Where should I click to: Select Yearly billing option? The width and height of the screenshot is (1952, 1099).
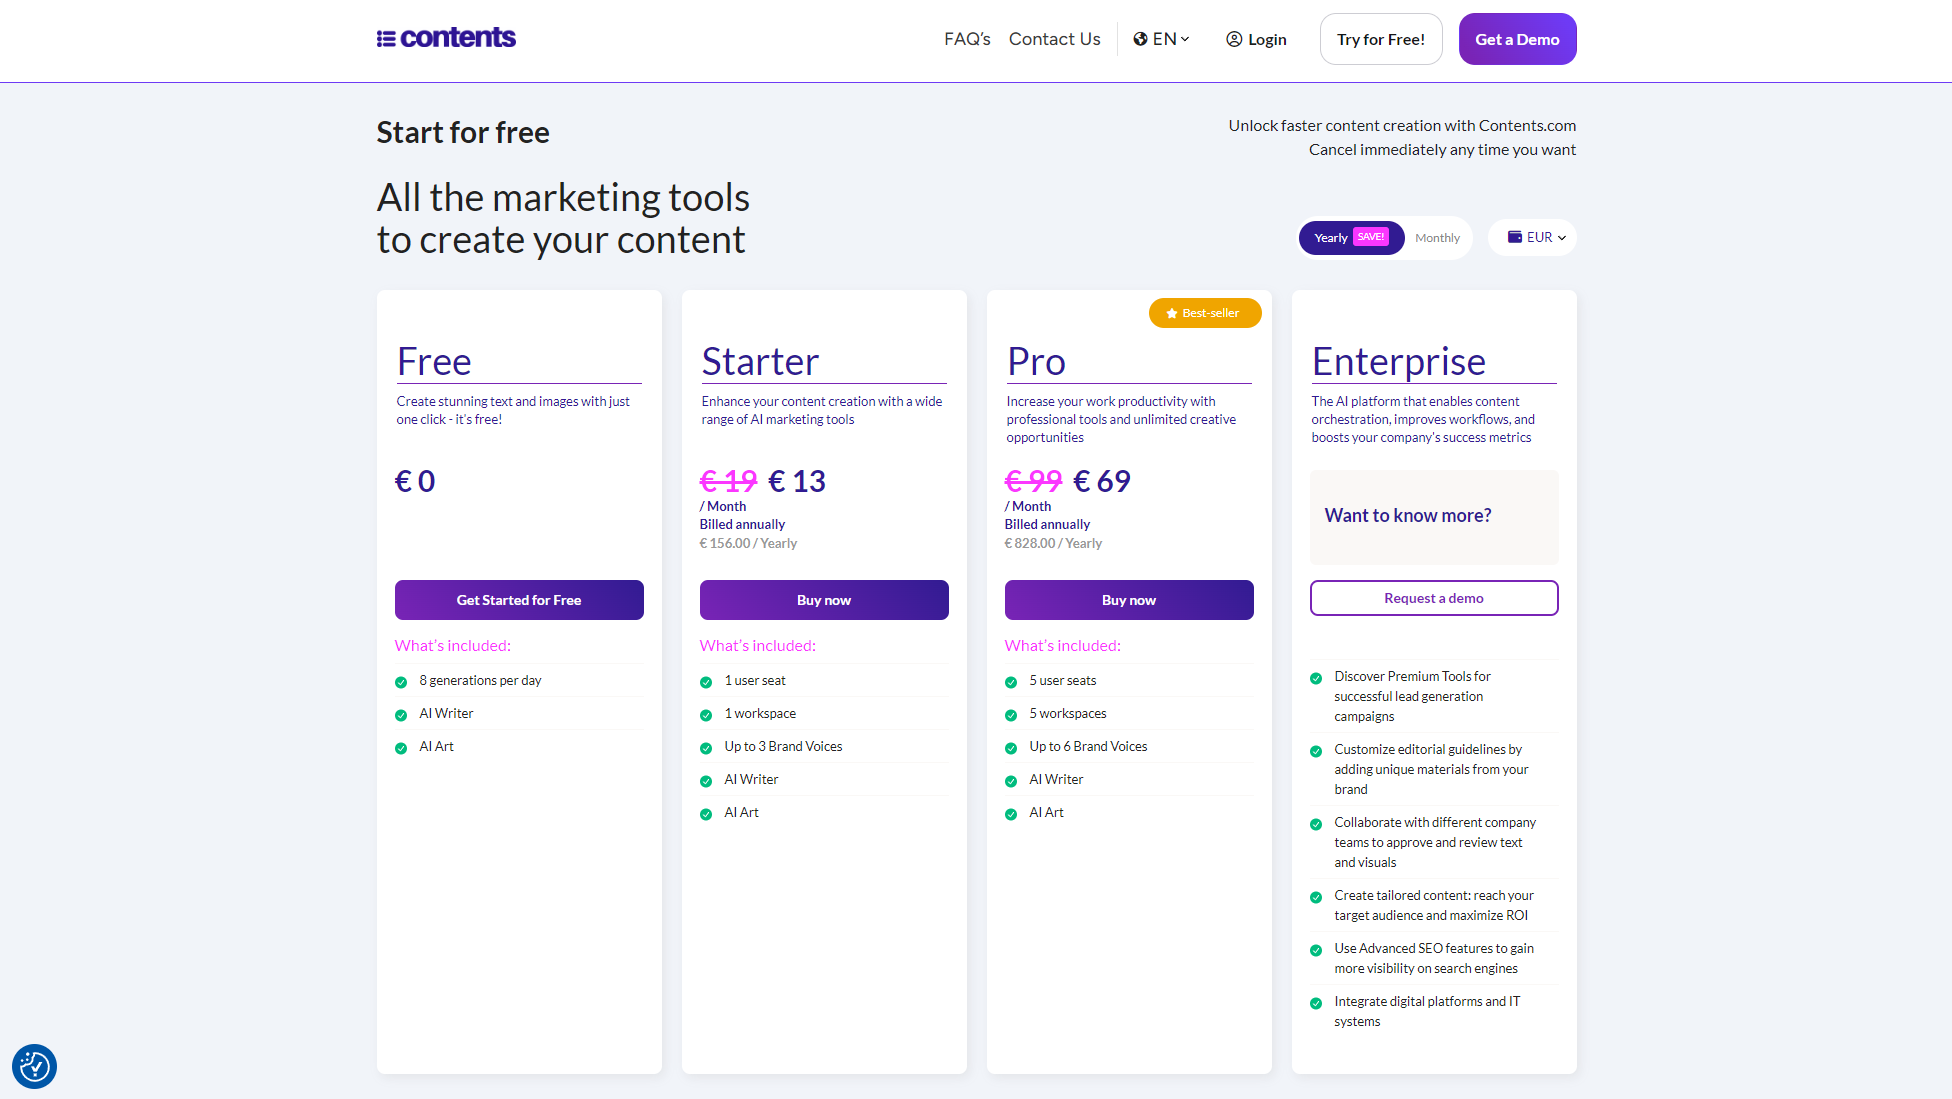tap(1330, 238)
